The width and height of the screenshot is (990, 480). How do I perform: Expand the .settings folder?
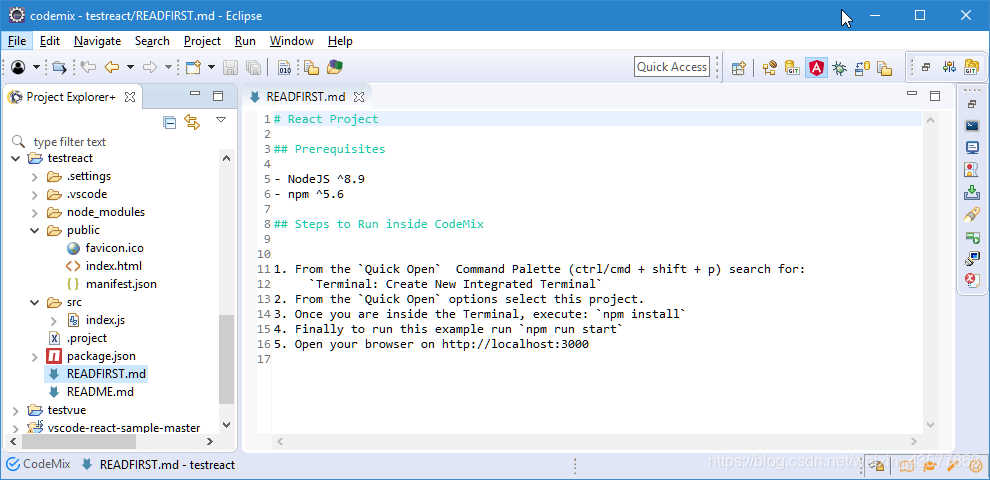[35, 176]
